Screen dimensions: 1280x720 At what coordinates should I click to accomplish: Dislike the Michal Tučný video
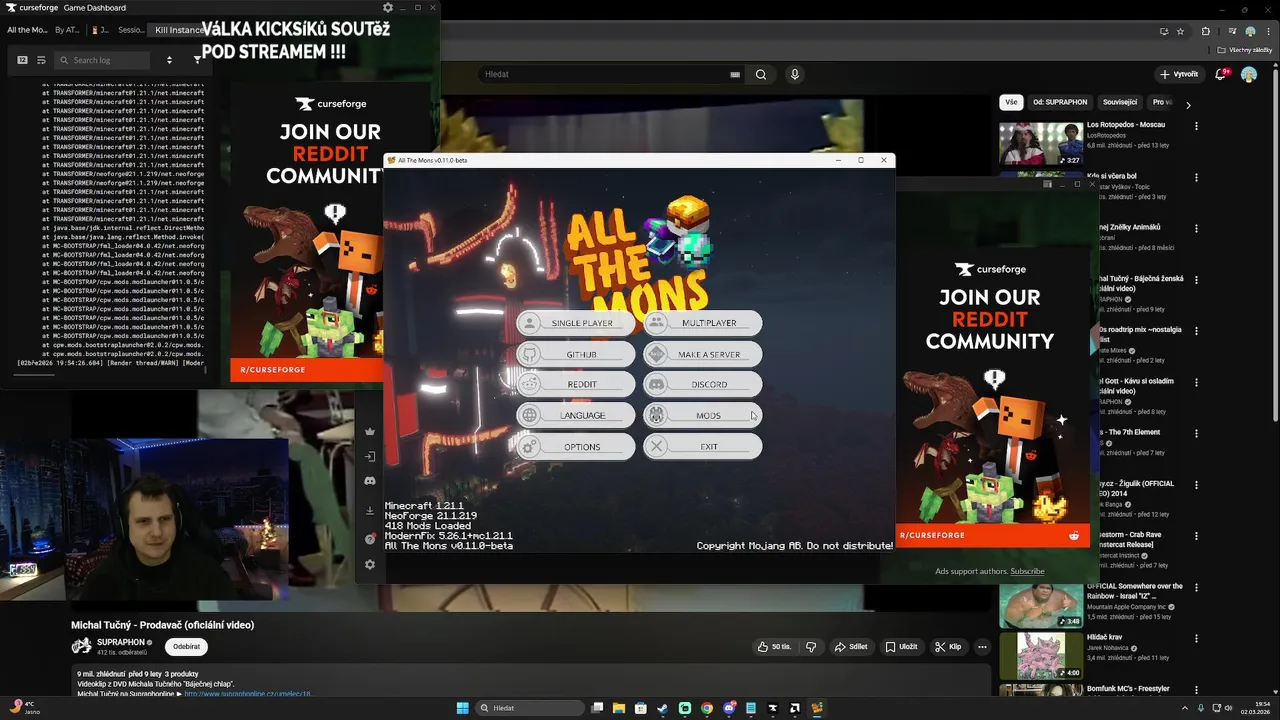[811, 647]
